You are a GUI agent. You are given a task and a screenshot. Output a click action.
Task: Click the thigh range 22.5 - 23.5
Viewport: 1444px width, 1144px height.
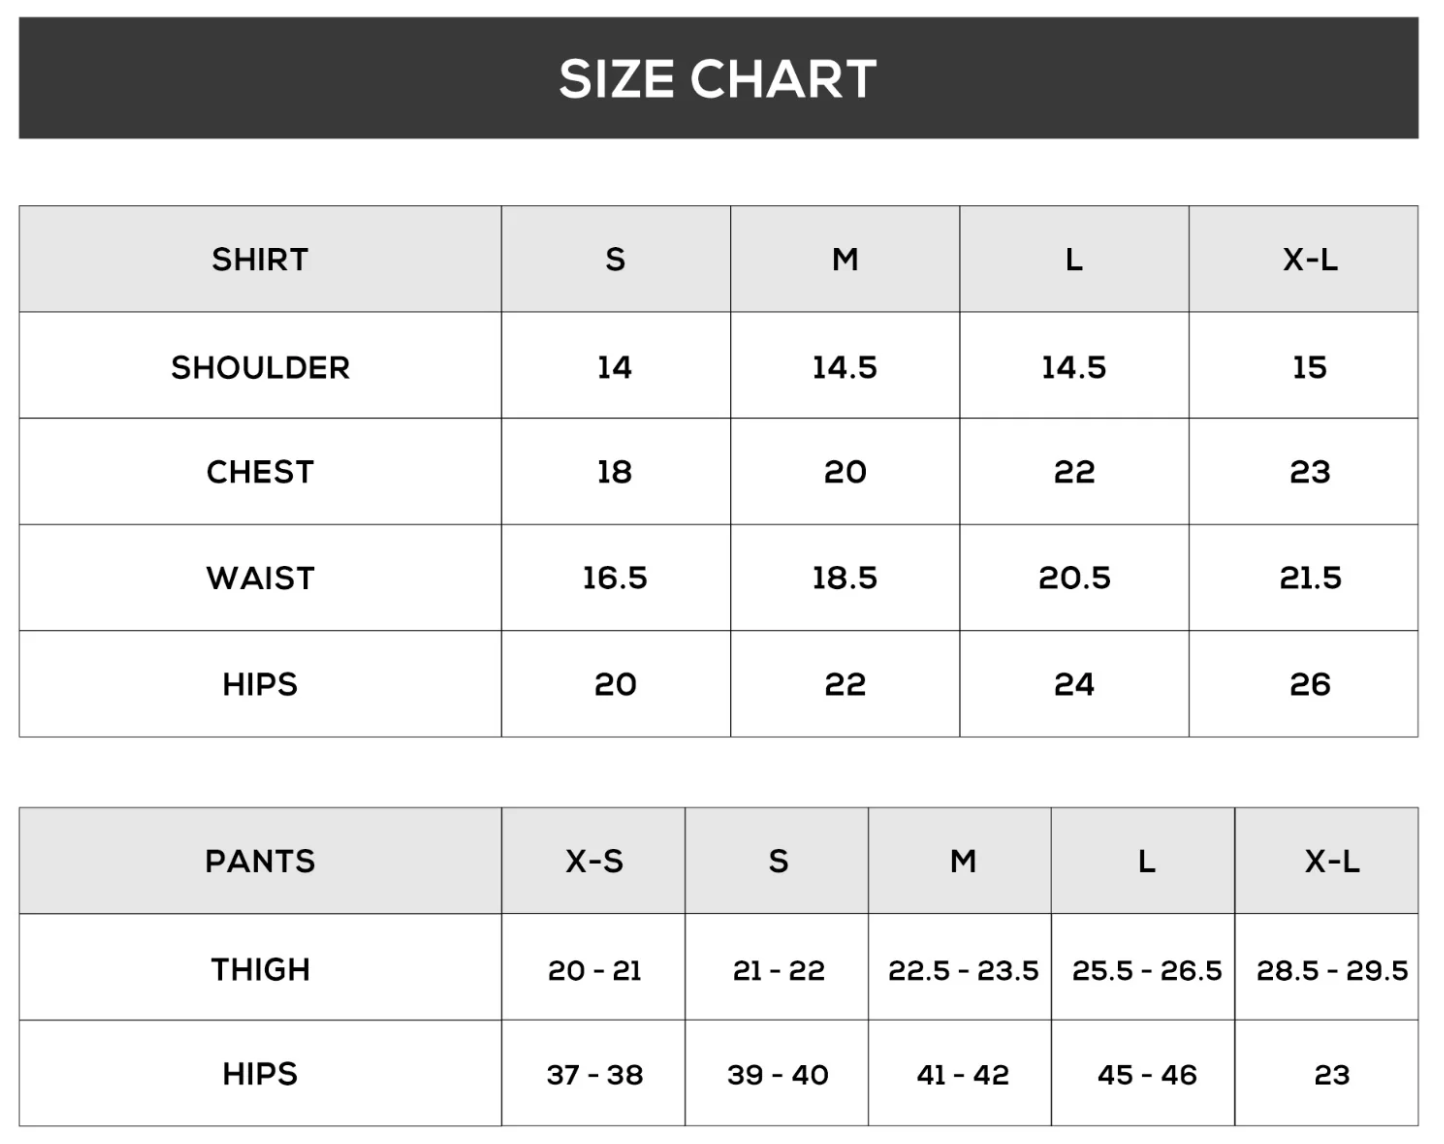963,970
